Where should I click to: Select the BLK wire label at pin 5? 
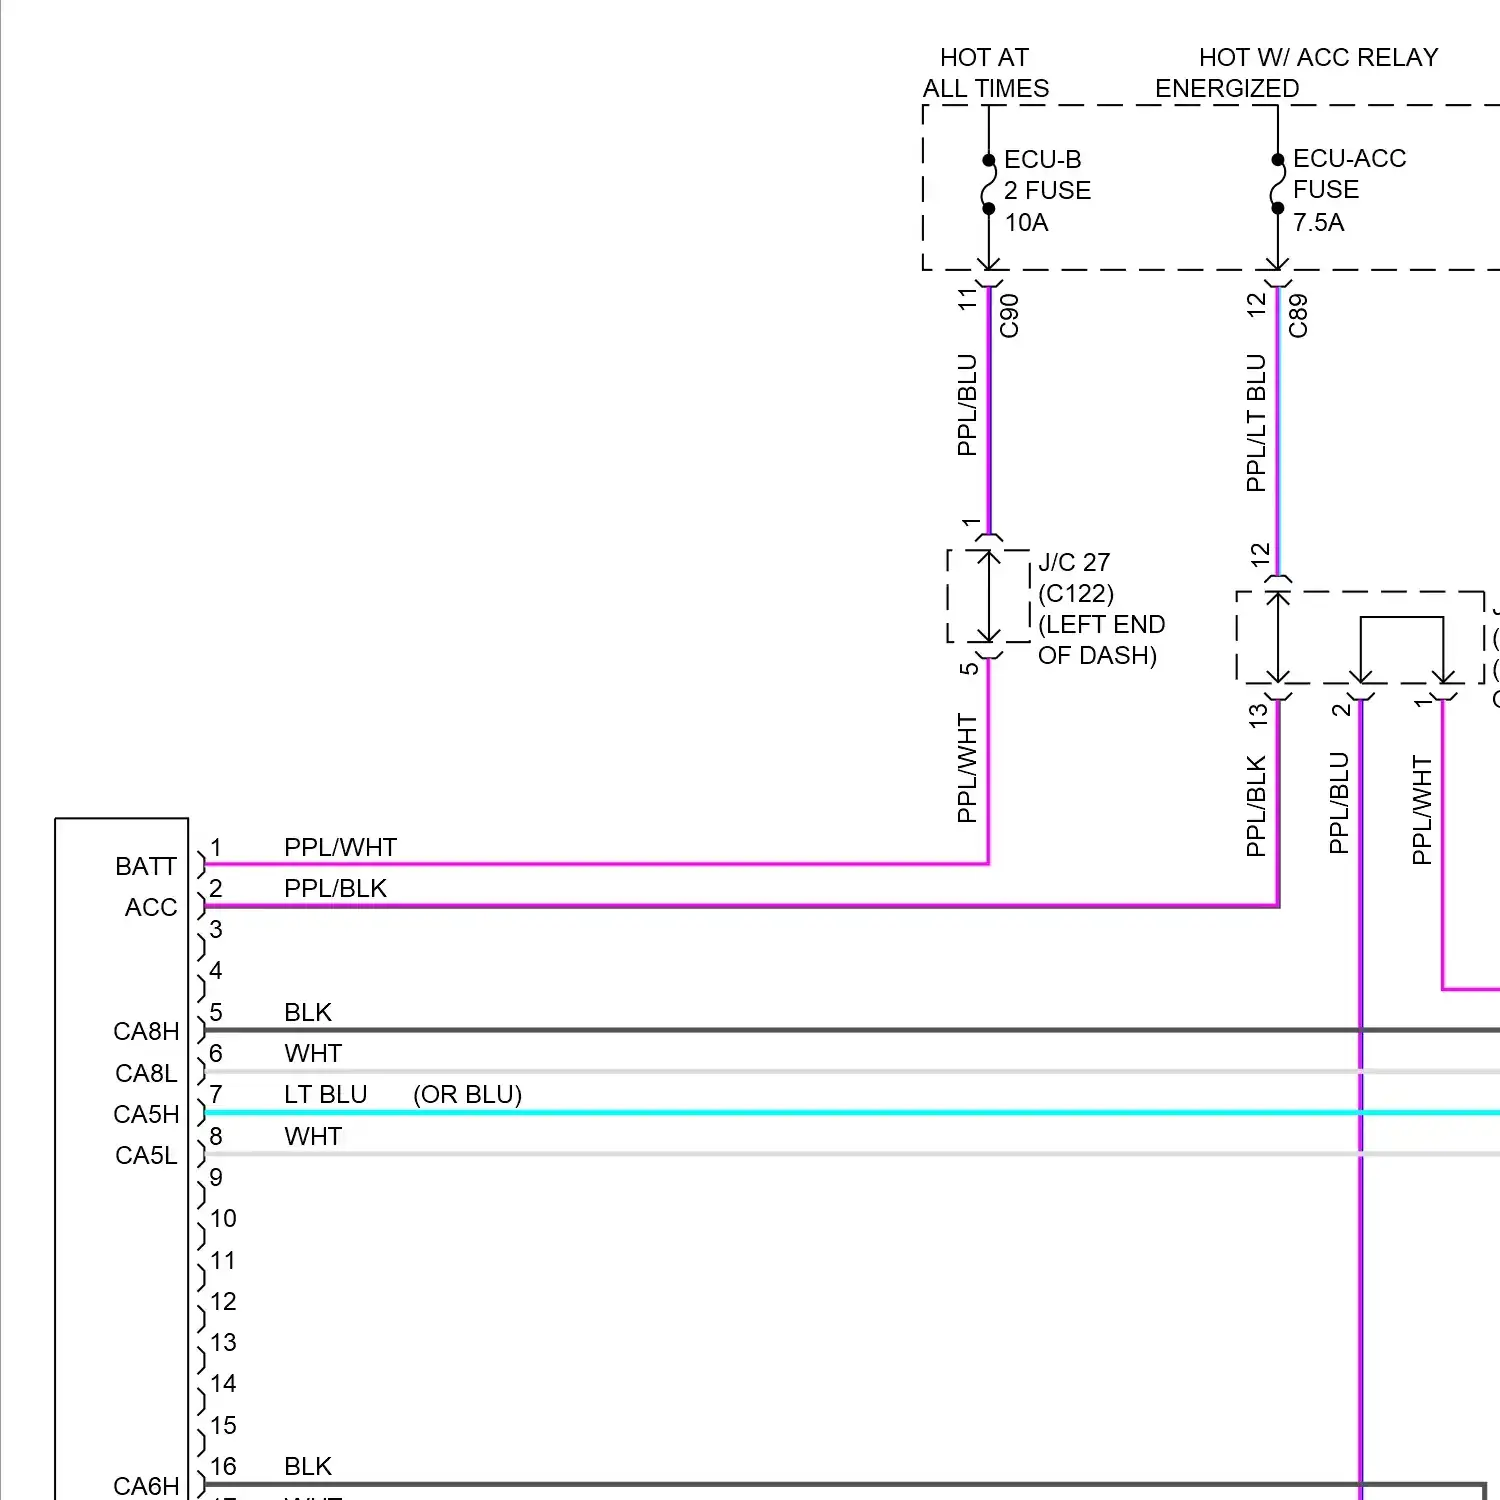[x=308, y=1012]
